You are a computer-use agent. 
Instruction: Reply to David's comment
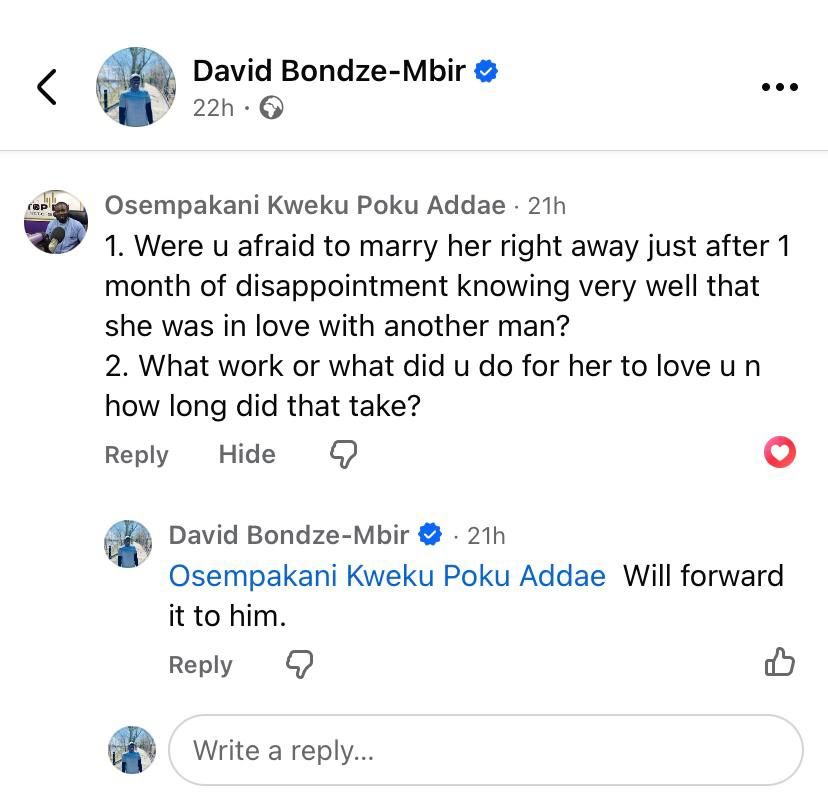[x=200, y=665]
